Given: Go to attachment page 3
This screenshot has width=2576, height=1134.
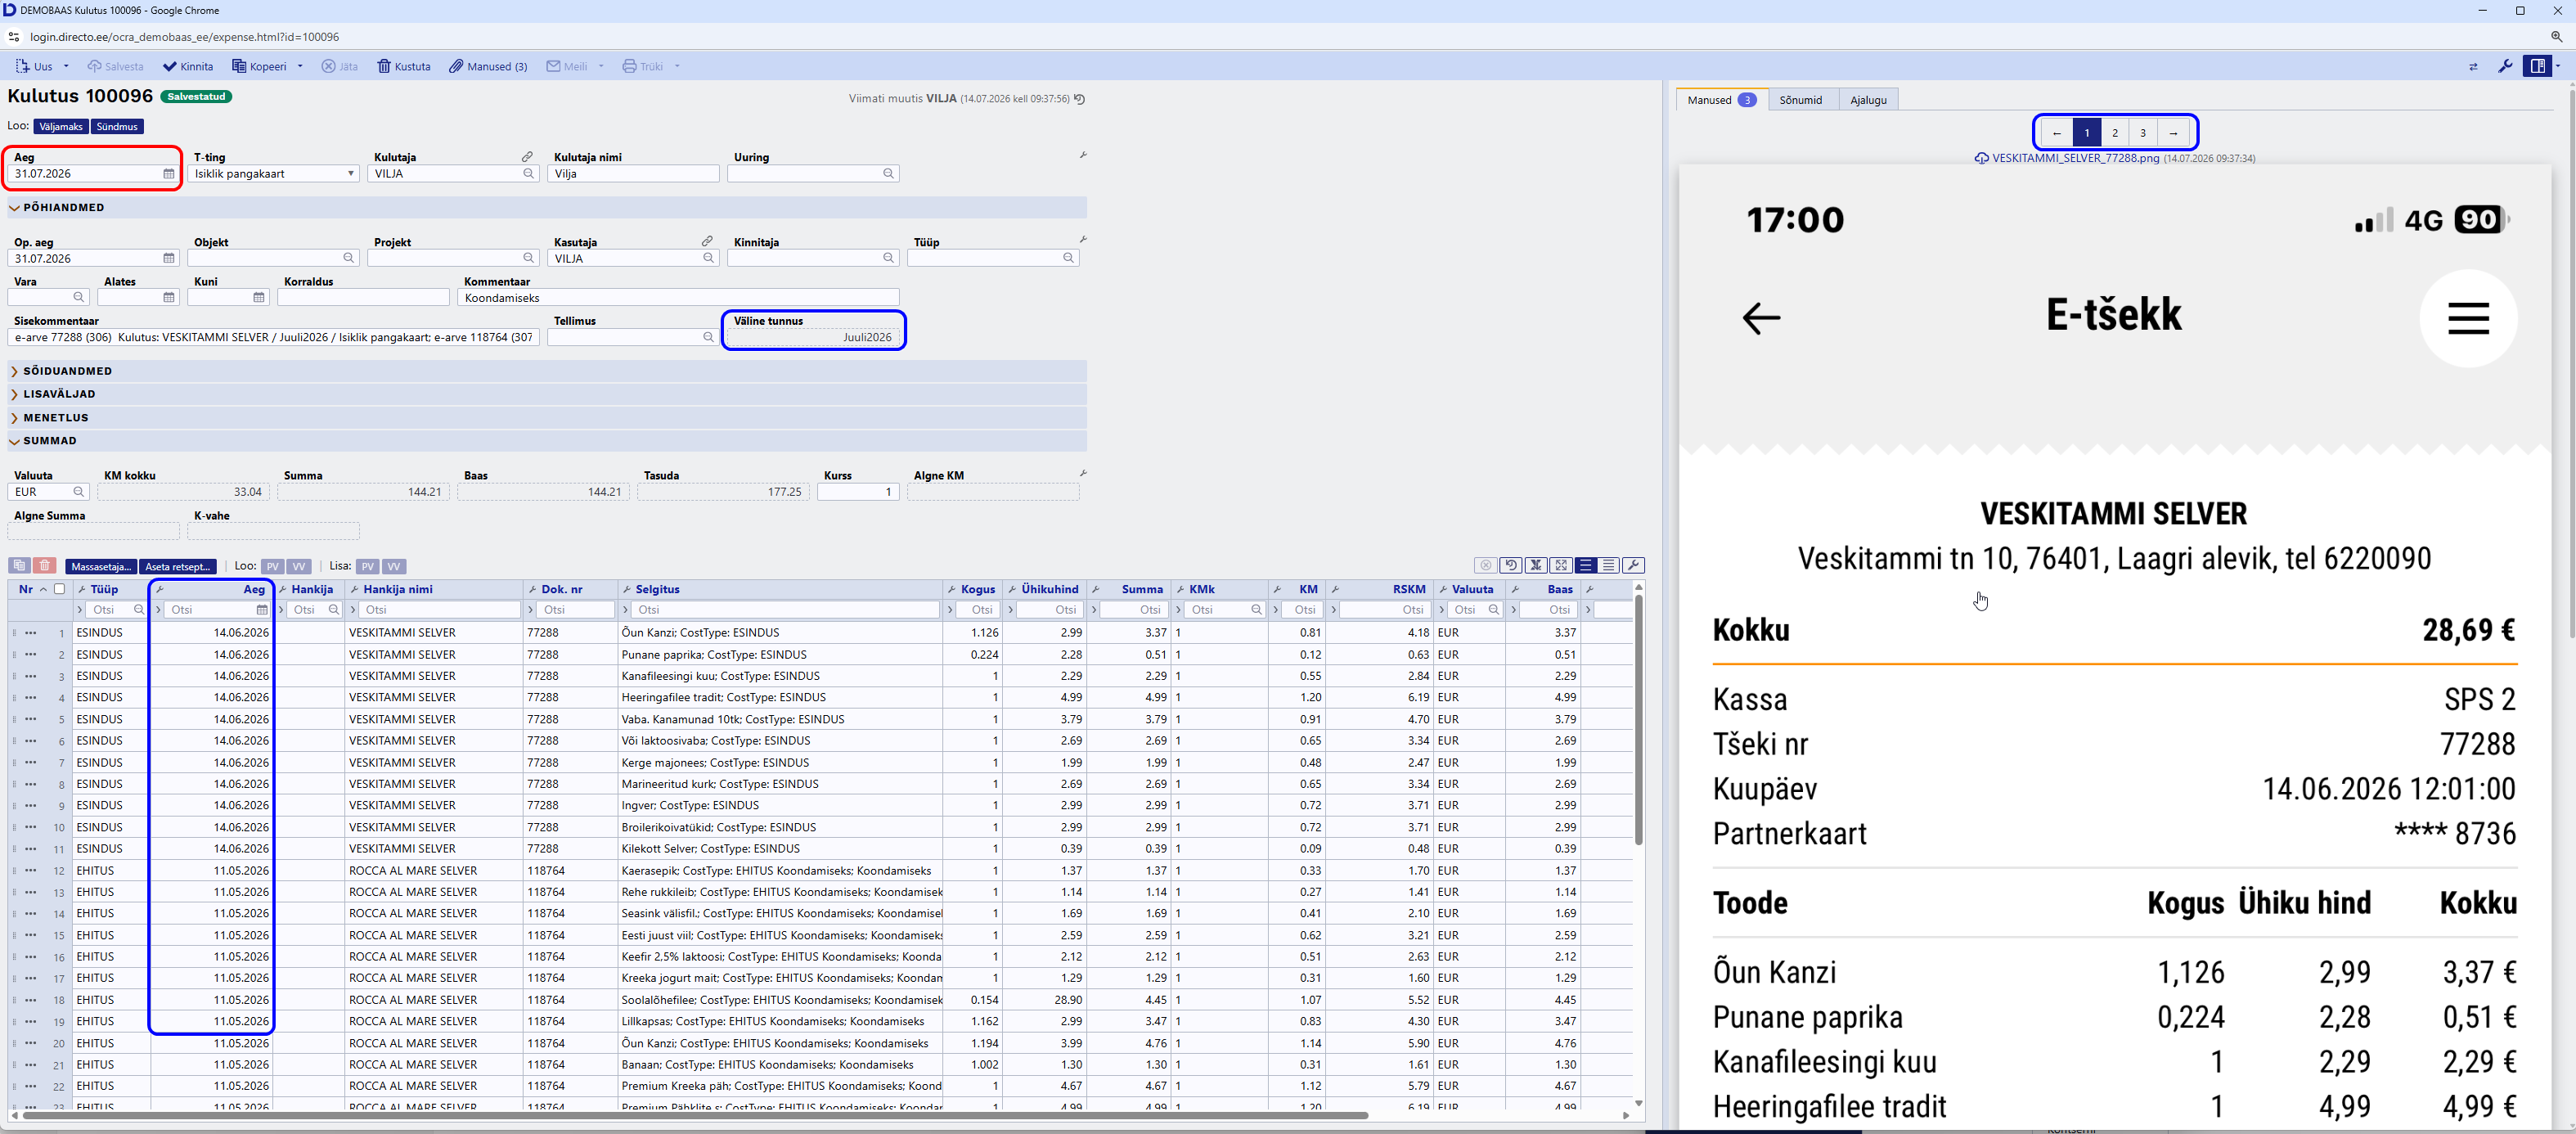Looking at the screenshot, I should point(2143,133).
